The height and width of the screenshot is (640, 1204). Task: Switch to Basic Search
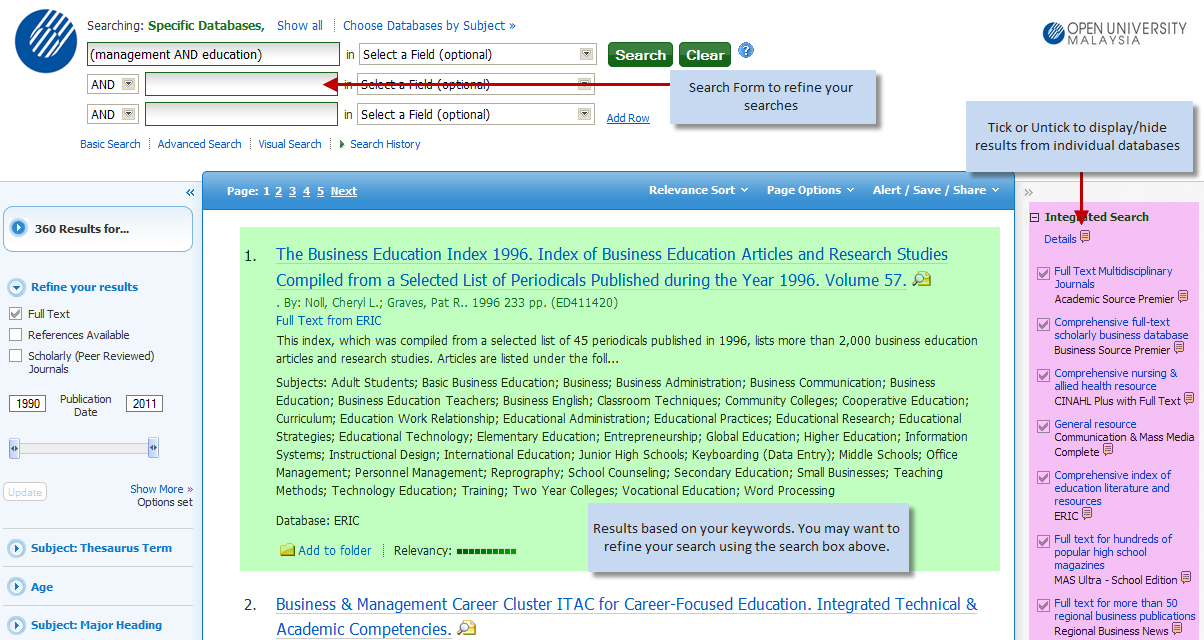point(110,144)
